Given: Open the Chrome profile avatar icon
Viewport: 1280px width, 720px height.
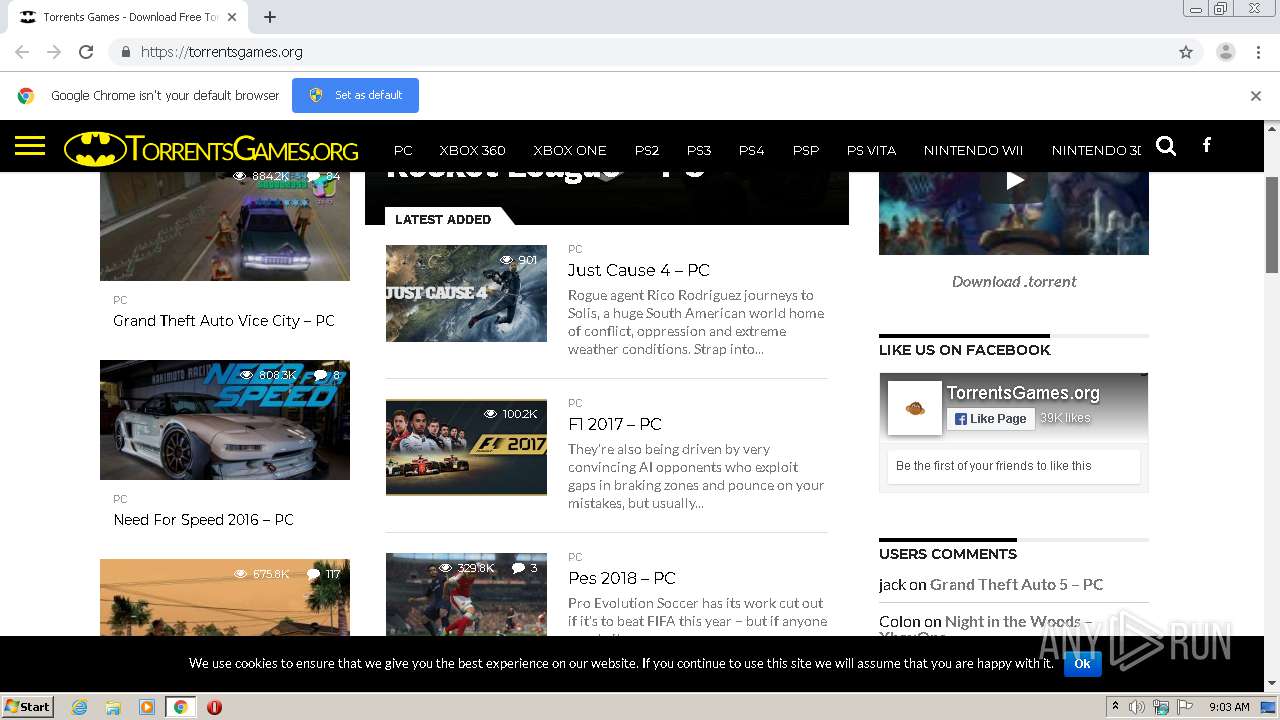Looking at the screenshot, I should [x=1226, y=52].
